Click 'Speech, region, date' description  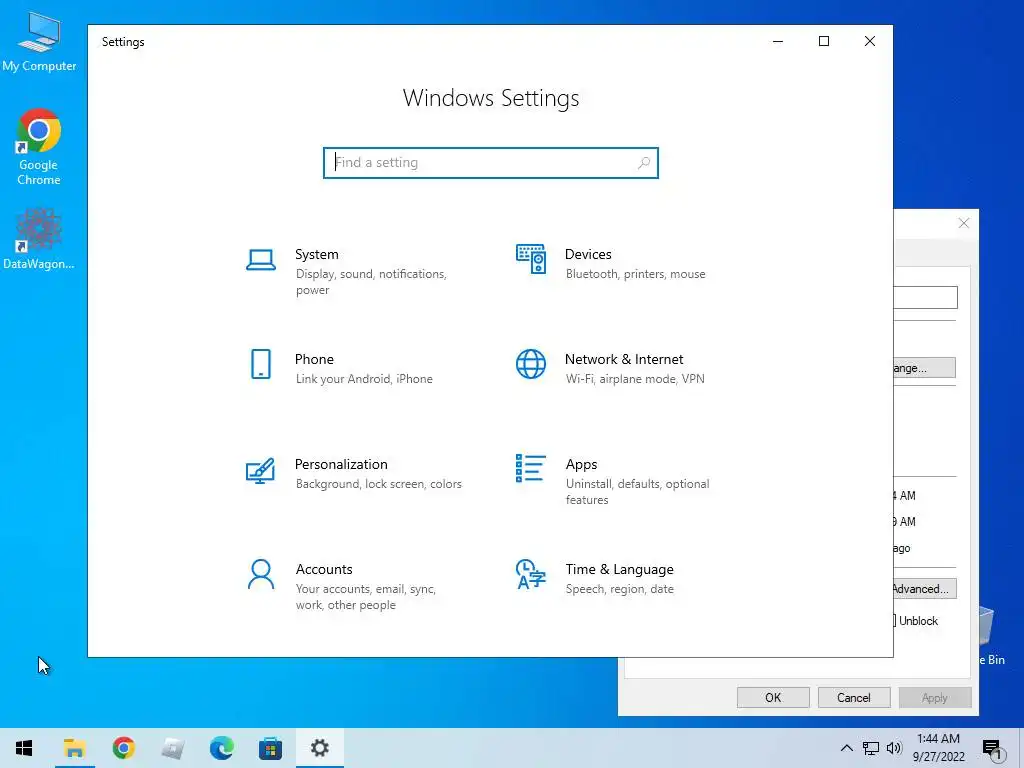(619, 589)
